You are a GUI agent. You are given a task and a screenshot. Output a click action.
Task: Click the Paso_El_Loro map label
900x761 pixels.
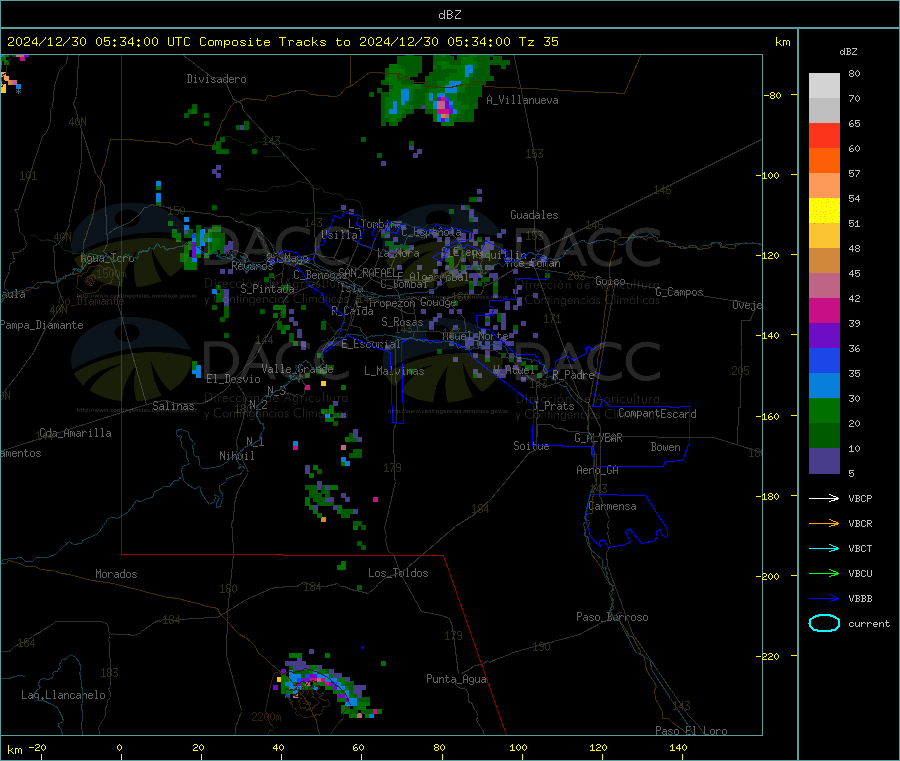(691, 731)
